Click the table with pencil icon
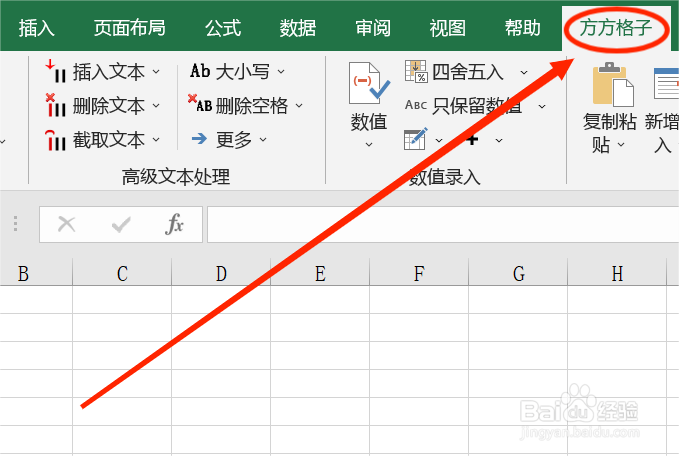This screenshot has height=456, width=679. [x=416, y=139]
